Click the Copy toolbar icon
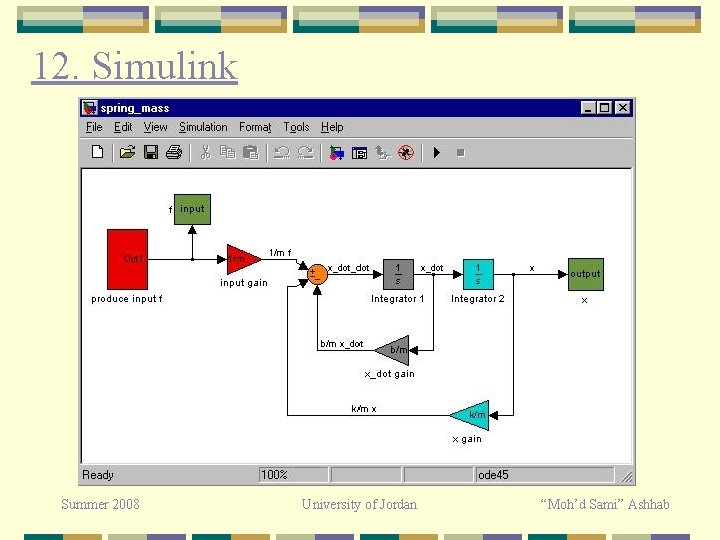720x540 pixels. tap(227, 152)
